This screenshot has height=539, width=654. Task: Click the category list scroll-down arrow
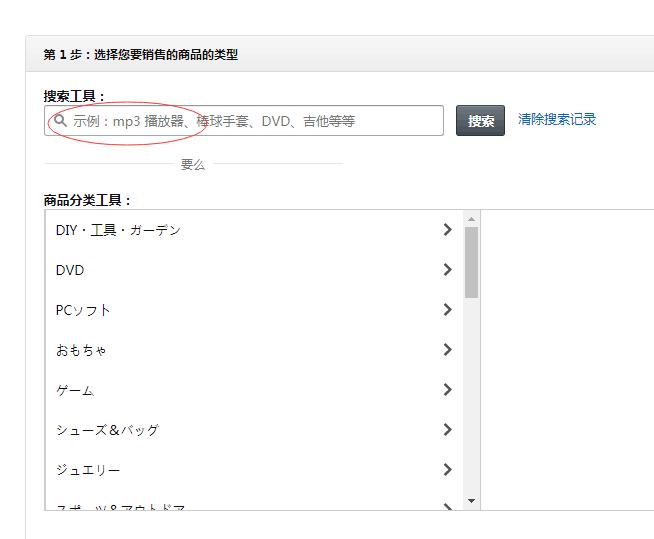click(472, 501)
